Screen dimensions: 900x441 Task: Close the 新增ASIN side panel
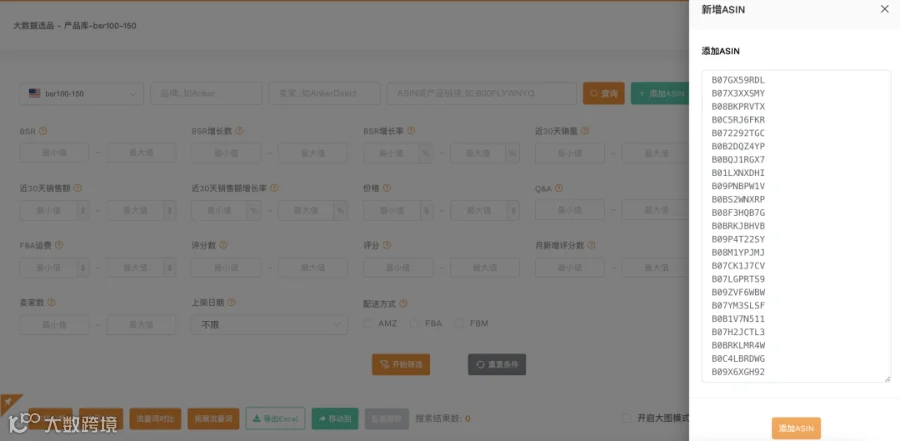coord(885,9)
